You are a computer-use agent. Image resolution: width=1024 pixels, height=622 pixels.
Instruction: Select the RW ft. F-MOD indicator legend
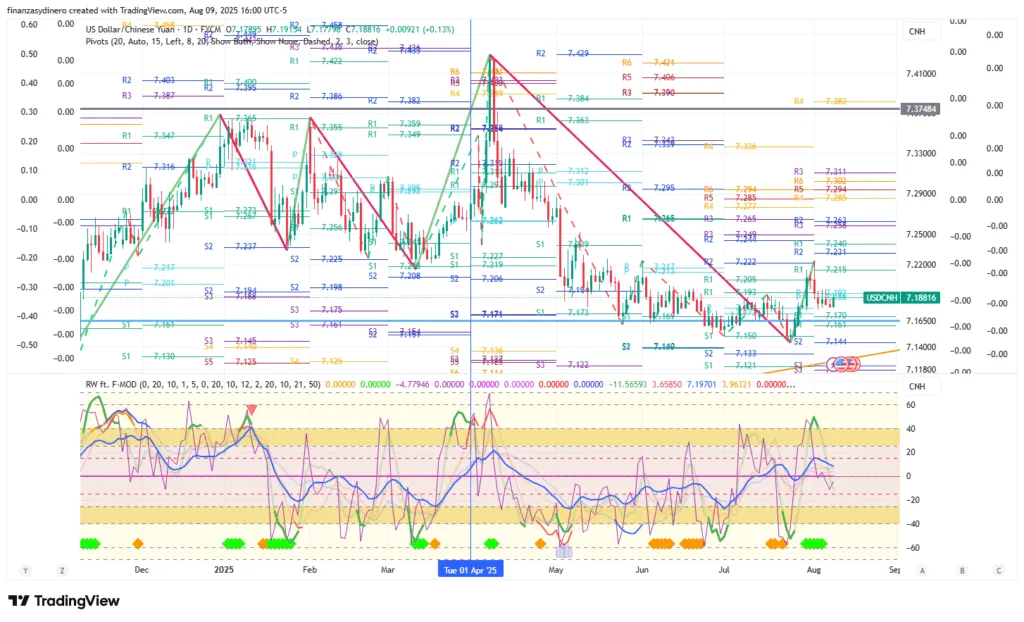203,384
